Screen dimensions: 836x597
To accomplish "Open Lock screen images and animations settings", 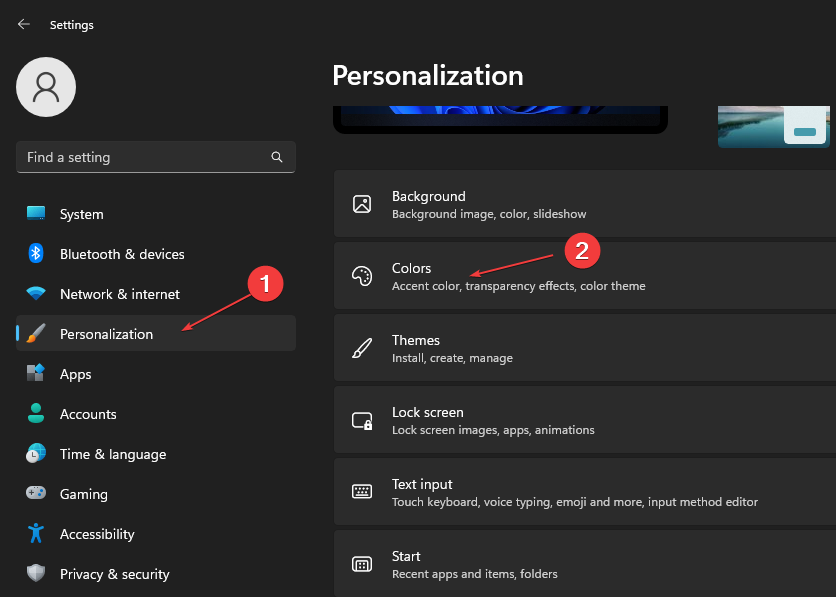I will [500, 420].
